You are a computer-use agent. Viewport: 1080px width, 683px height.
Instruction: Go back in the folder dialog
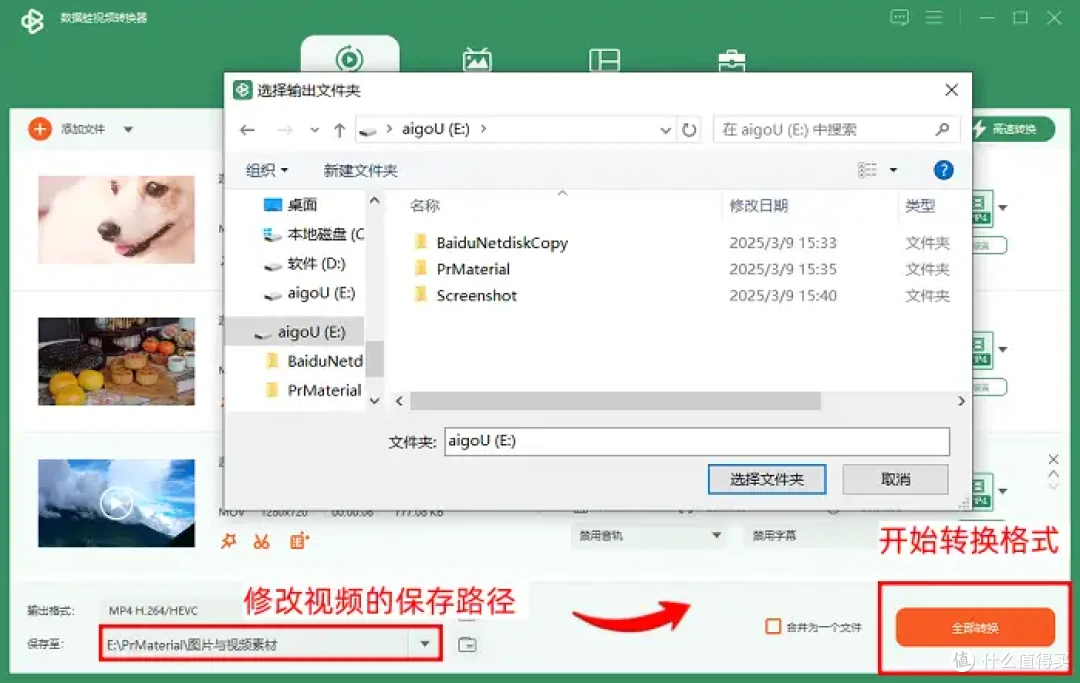(x=247, y=129)
